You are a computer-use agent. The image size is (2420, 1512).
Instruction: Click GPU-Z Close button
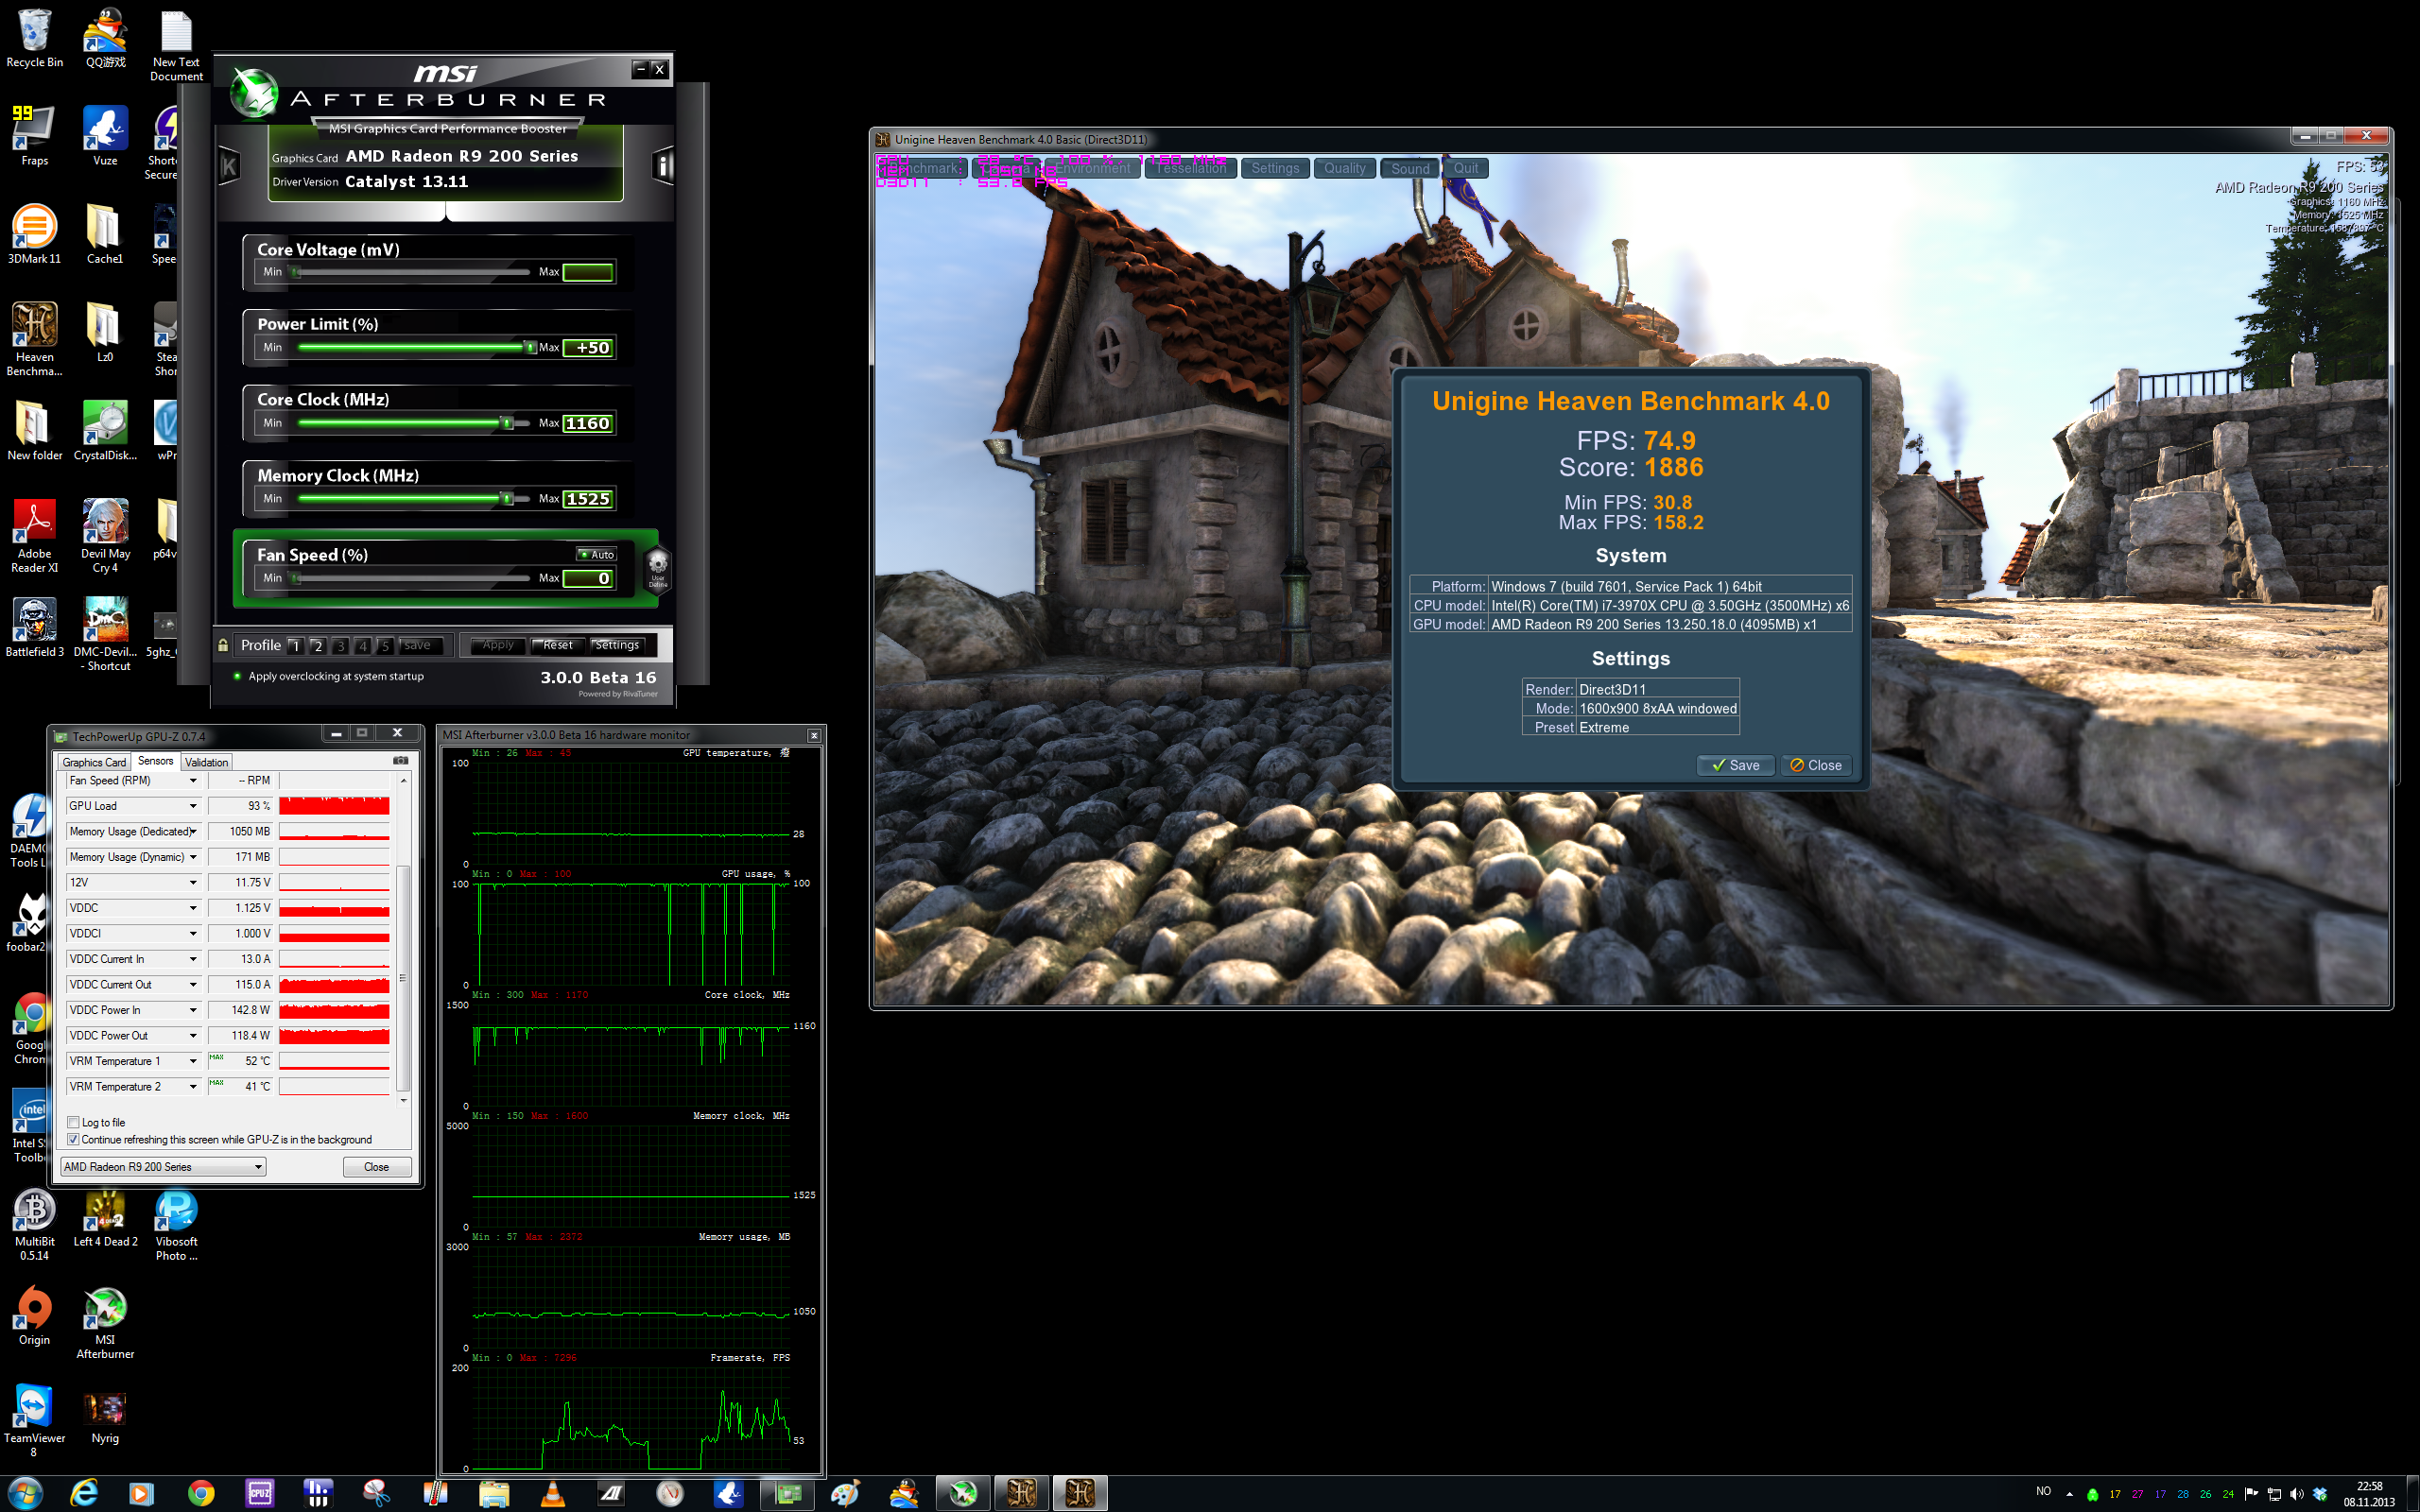point(376,1166)
